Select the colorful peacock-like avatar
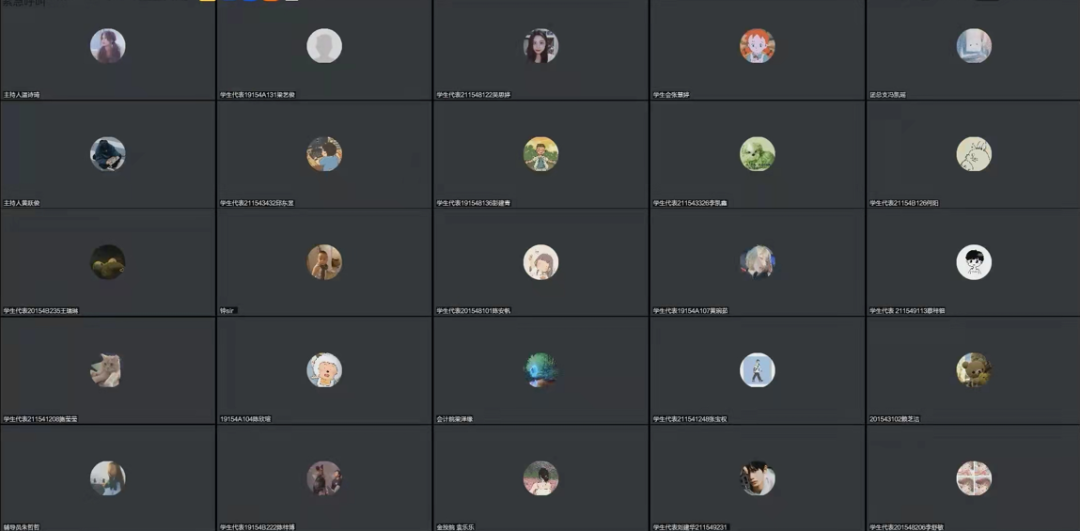 click(x=541, y=370)
